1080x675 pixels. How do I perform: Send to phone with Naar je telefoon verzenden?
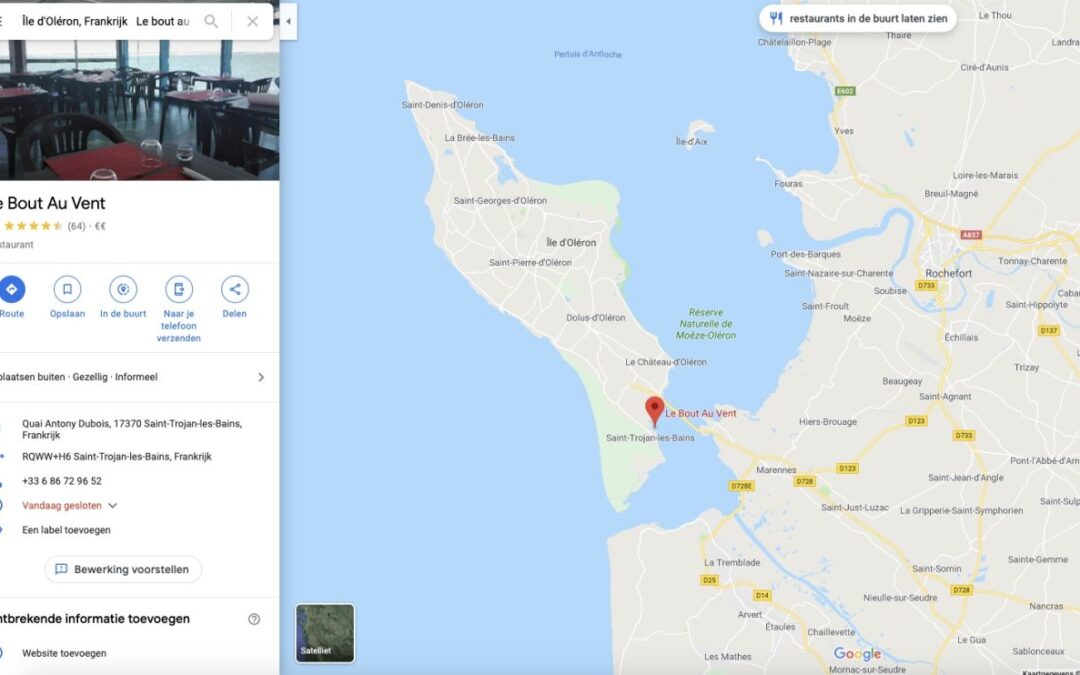pyautogui.click(x=179, y=289)
